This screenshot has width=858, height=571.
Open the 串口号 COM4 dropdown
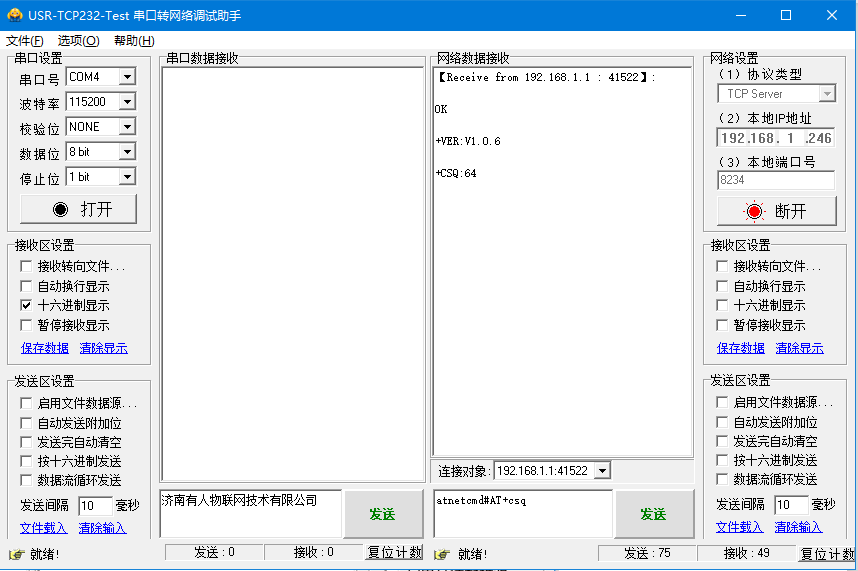click(127, 77)
